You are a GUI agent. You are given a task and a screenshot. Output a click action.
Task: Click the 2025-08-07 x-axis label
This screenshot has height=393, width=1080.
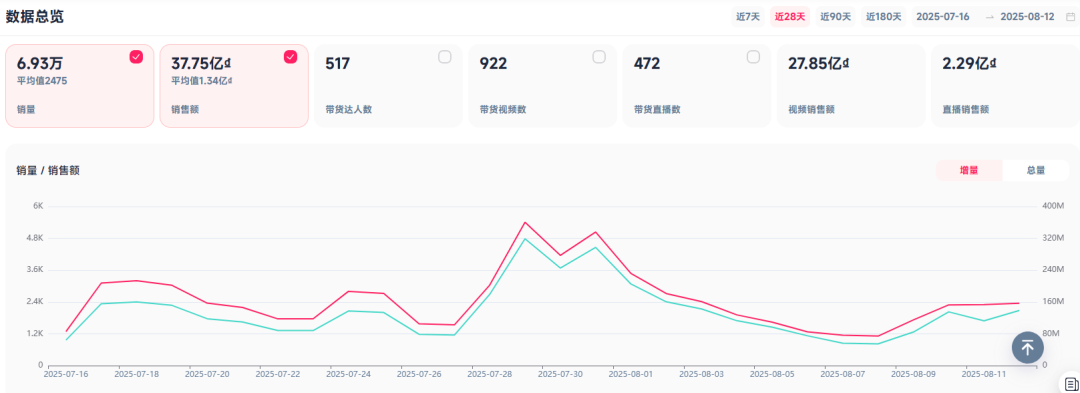click(843, 374)
